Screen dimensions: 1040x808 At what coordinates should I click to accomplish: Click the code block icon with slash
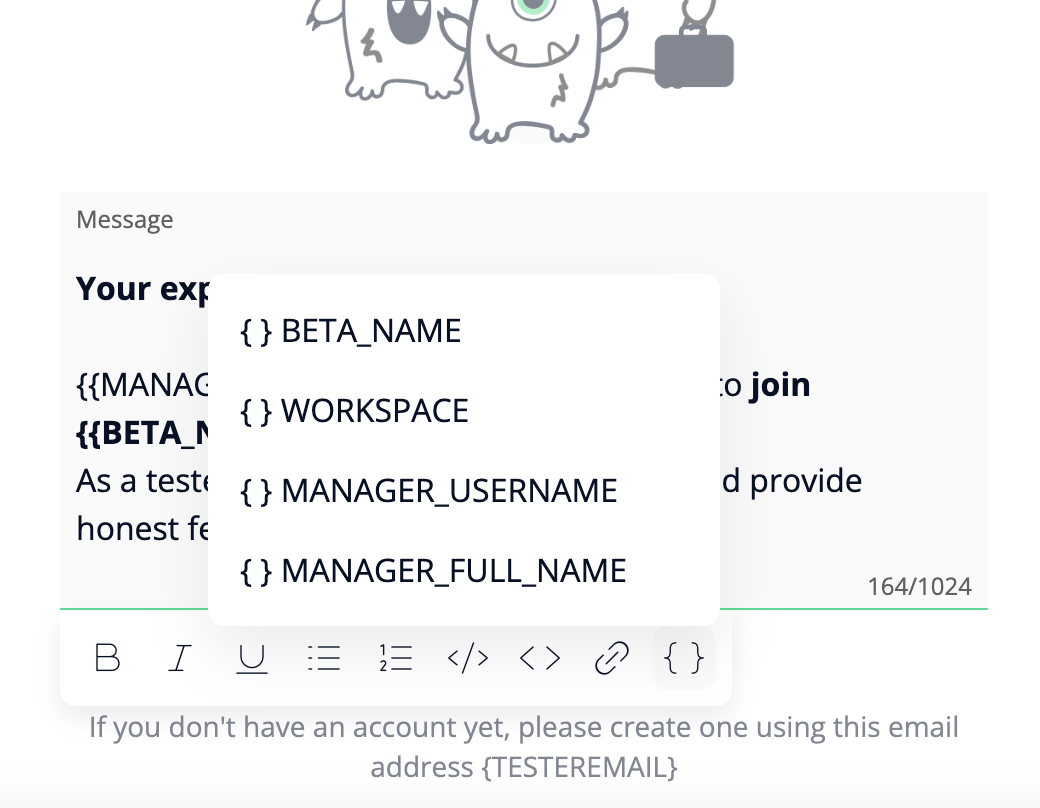tap(468, 658)
